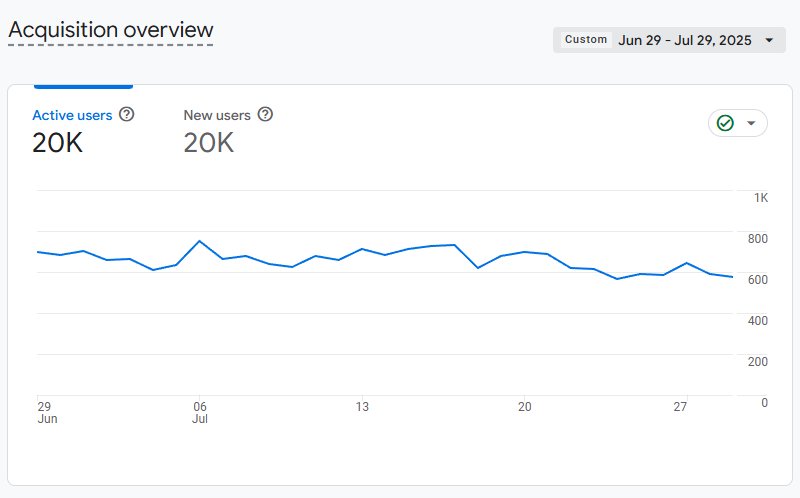This screenshot has width=800, height=498.
Task: Click the 20K value under Active users
Action: tap(57, 143)
